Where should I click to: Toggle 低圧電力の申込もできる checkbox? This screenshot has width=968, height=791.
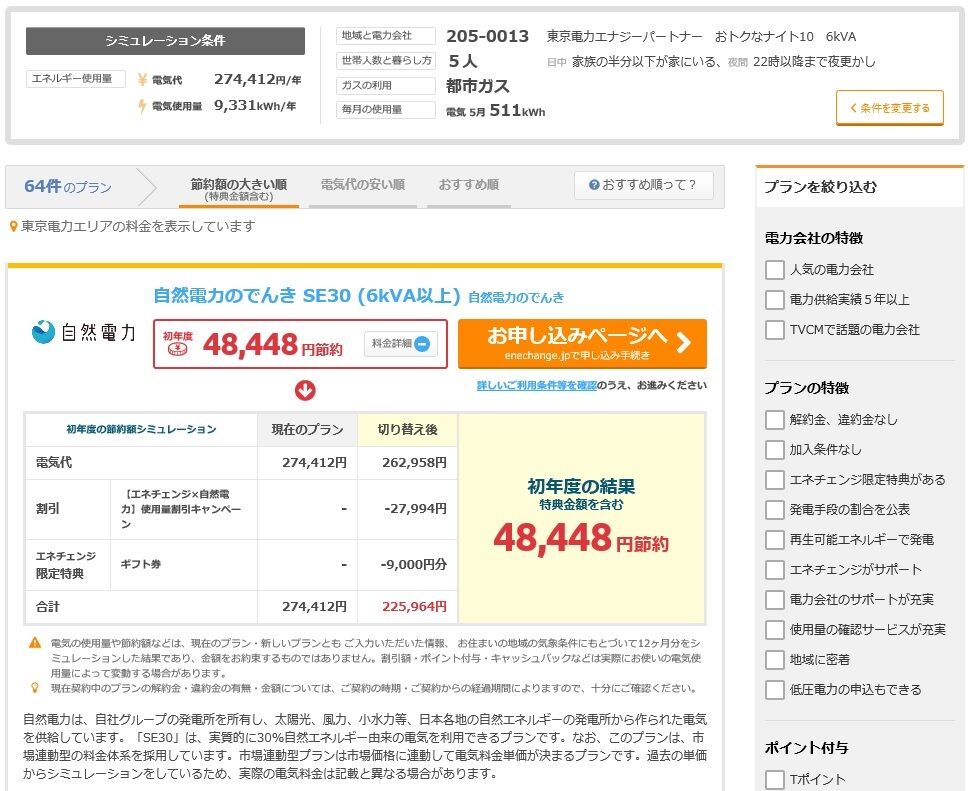pyautogui.click(x=775, y=690)
